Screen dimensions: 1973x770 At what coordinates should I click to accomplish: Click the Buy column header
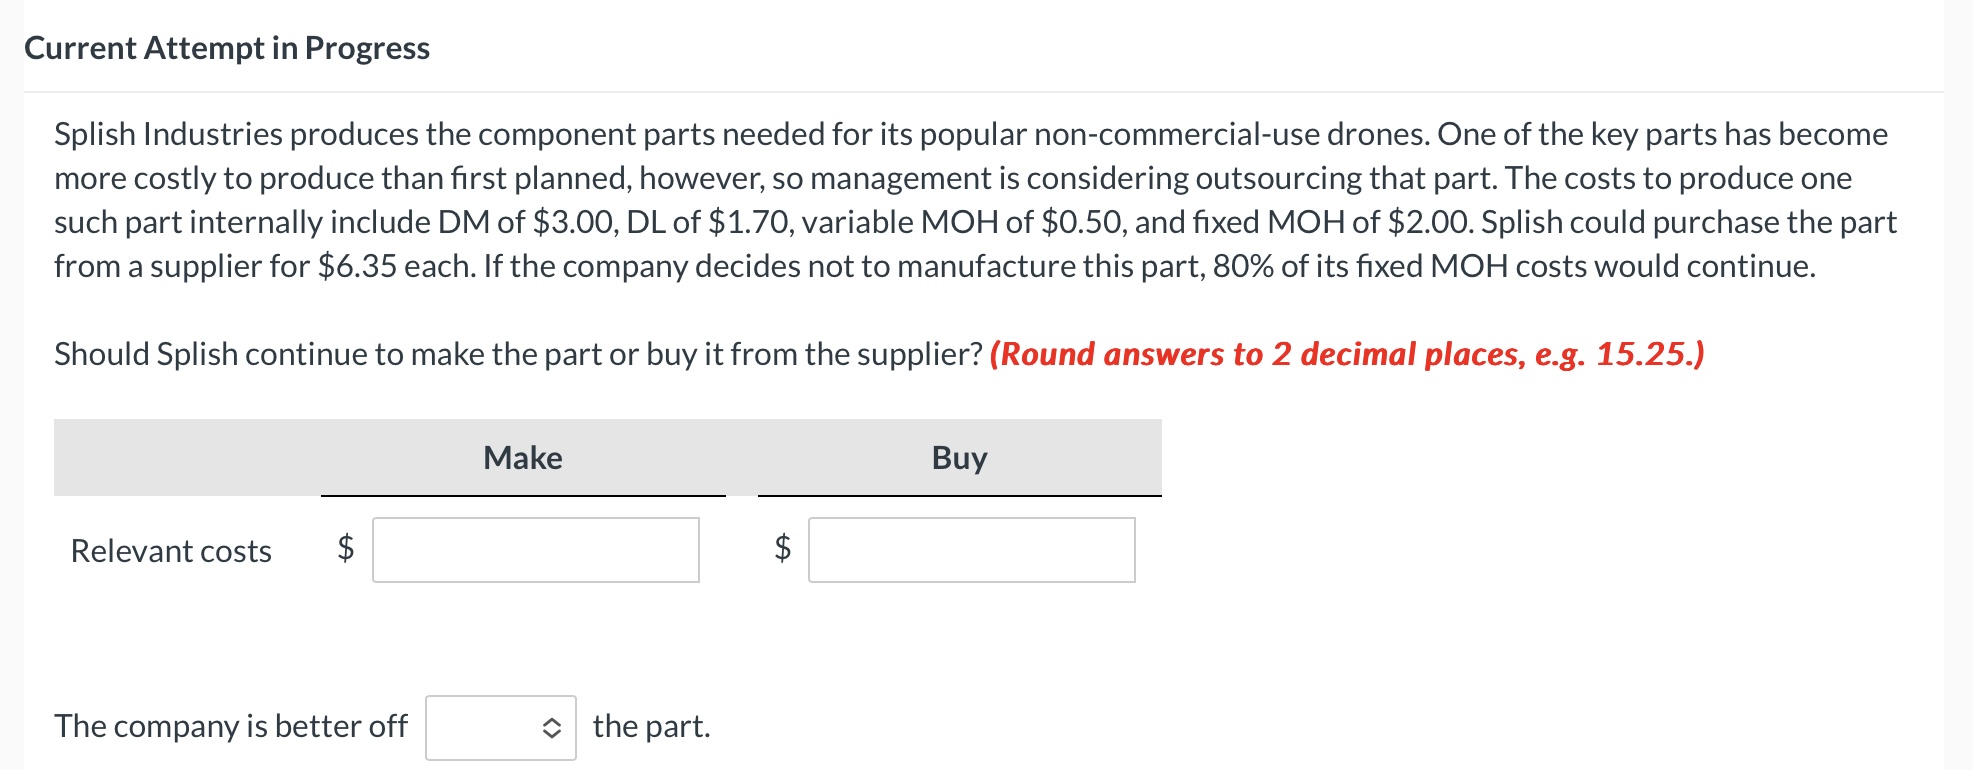click(960, 458)
